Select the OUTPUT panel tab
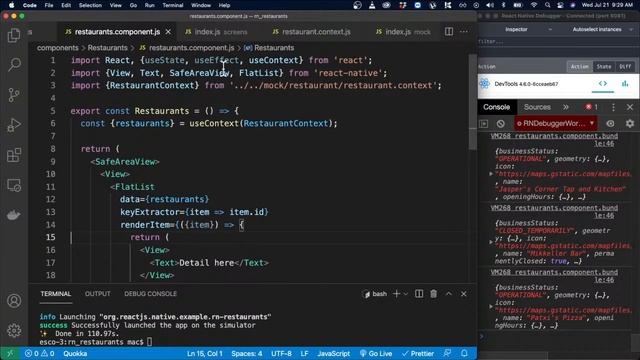The height and width of the screenshot is (360, 640). click(98, 294)
